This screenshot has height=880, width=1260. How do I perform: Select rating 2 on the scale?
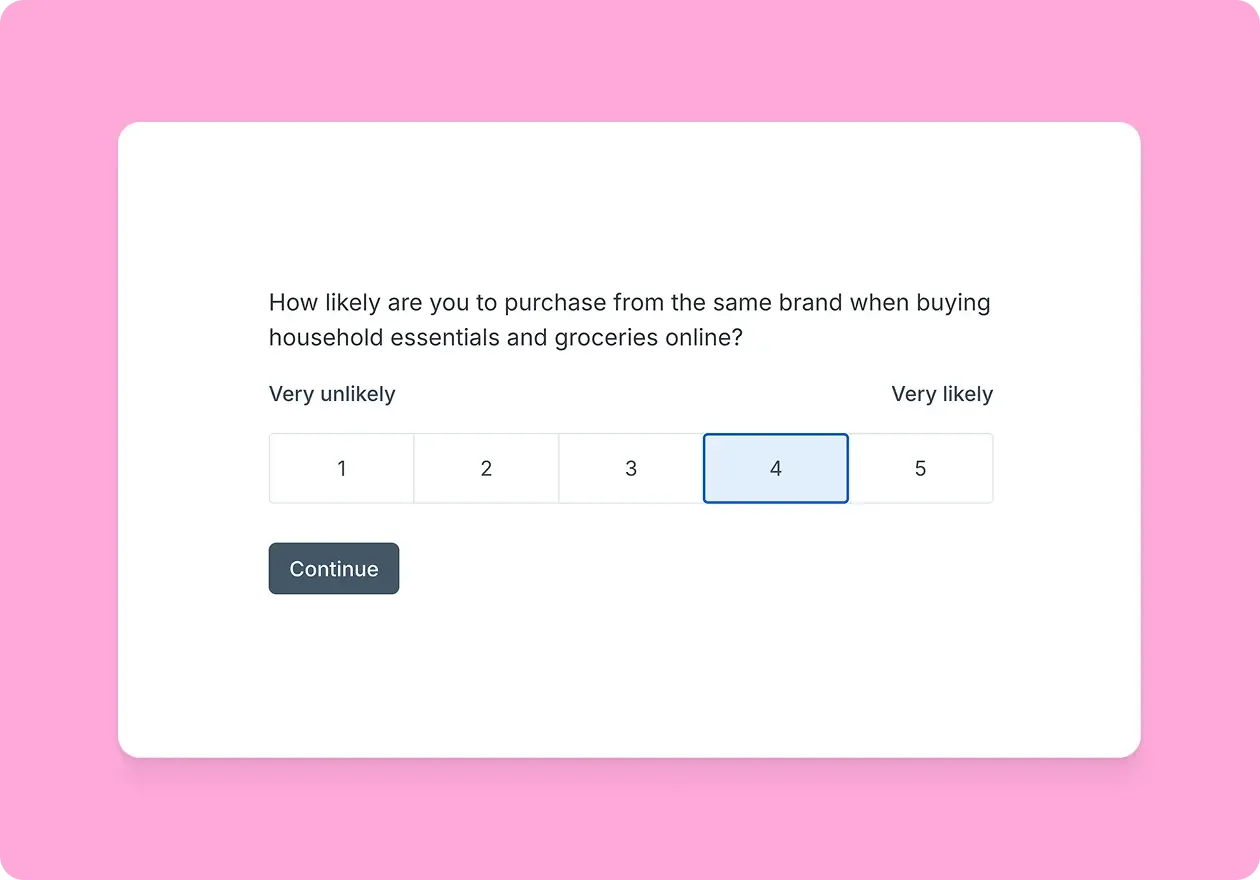pos(486,468)
